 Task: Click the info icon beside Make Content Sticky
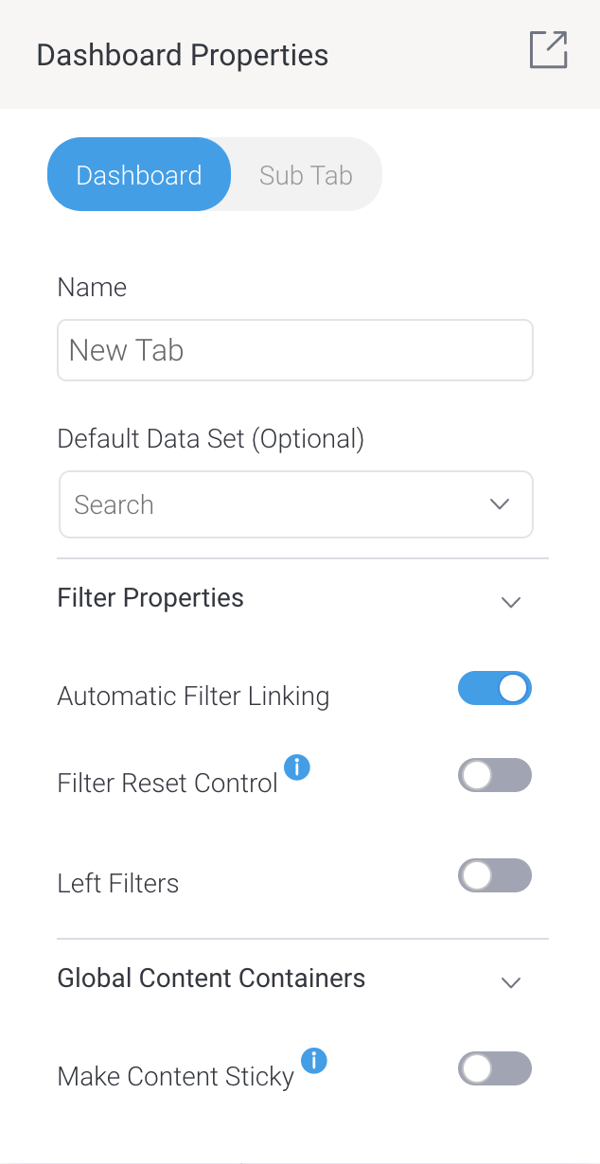(x=315, y=1062)
